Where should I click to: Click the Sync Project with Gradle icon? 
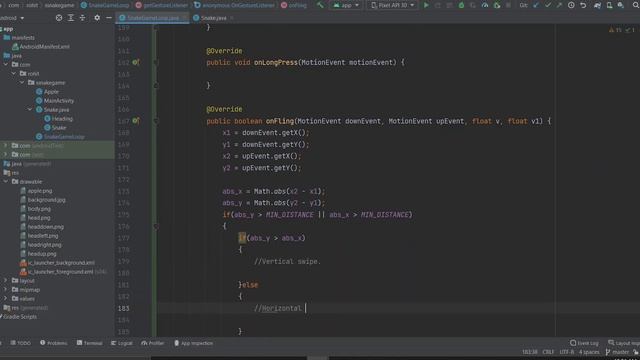click(597, 5)
